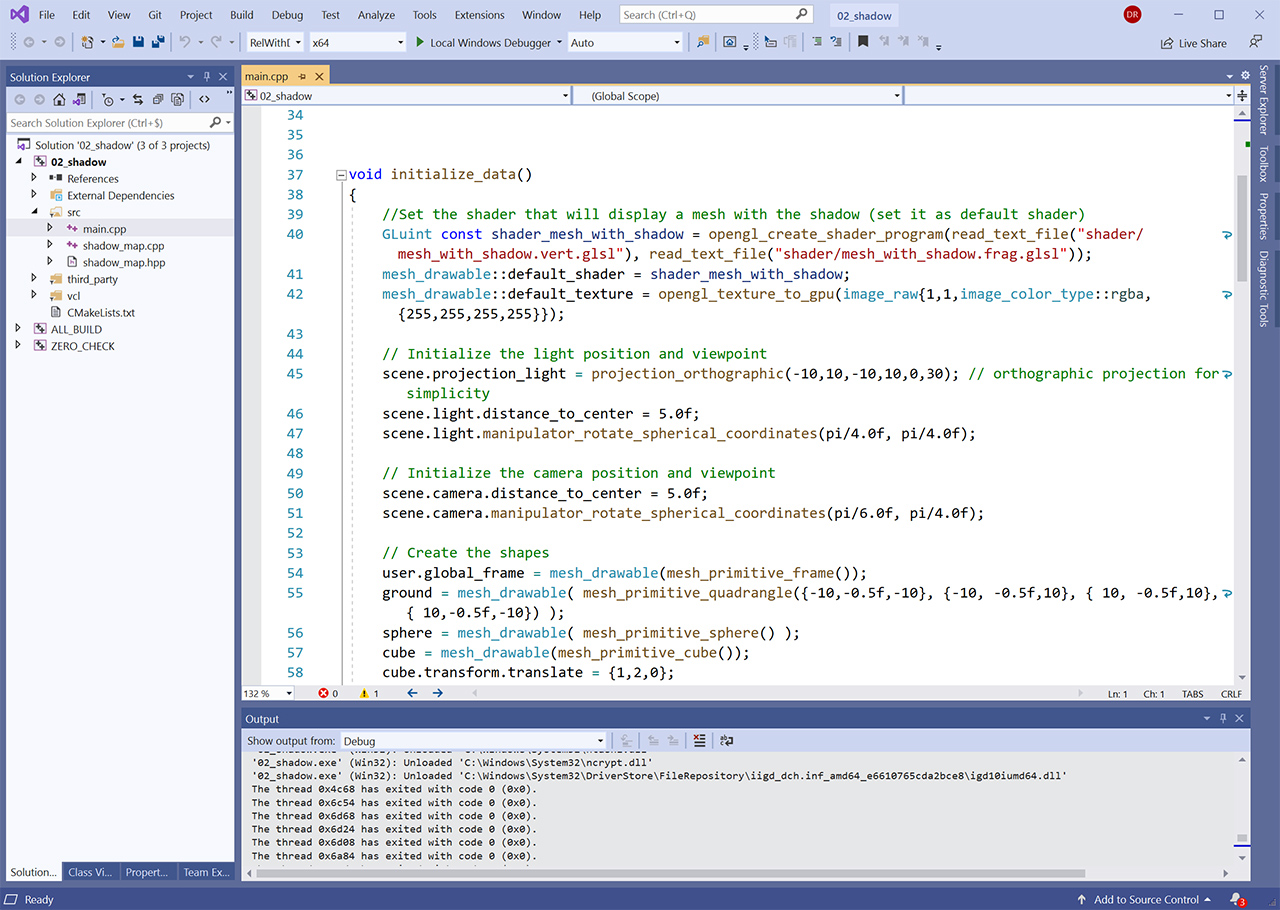Open the x64 platform dropdown
The height and width of the screenshot is (910, 1280).
click(356, 42)
